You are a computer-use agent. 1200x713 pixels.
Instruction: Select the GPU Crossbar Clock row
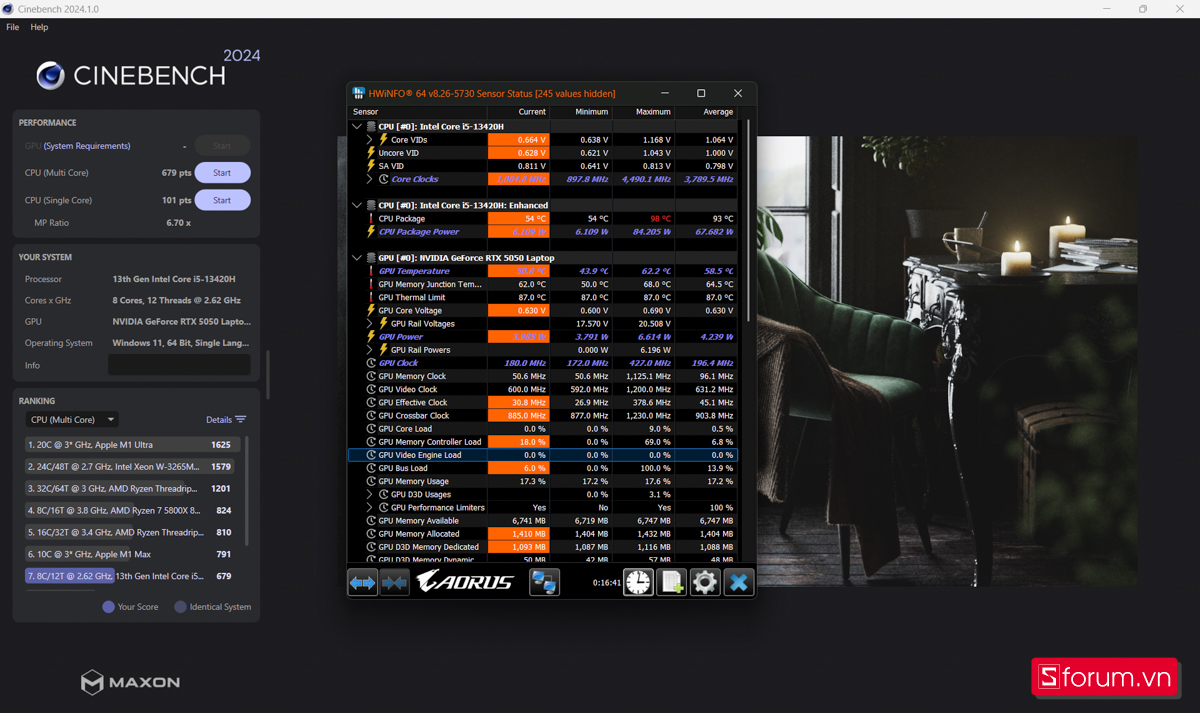click(x=542, y=415)
